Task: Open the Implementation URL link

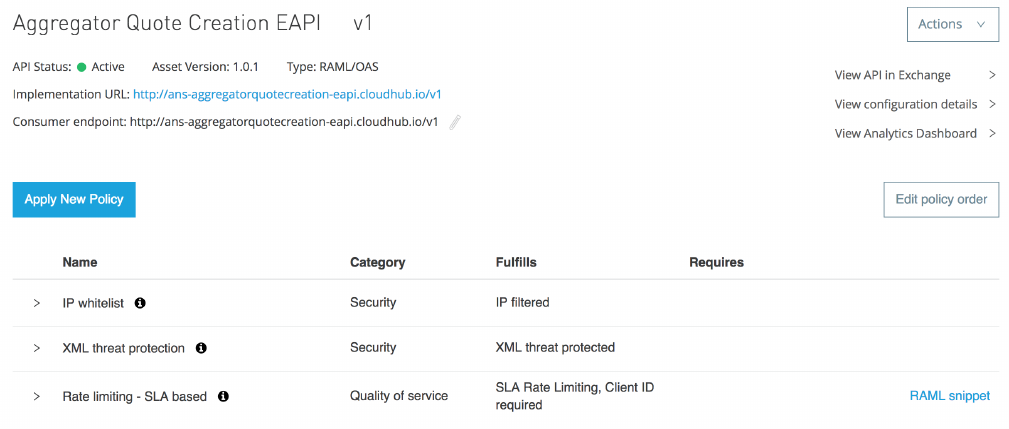Action: 287,94
